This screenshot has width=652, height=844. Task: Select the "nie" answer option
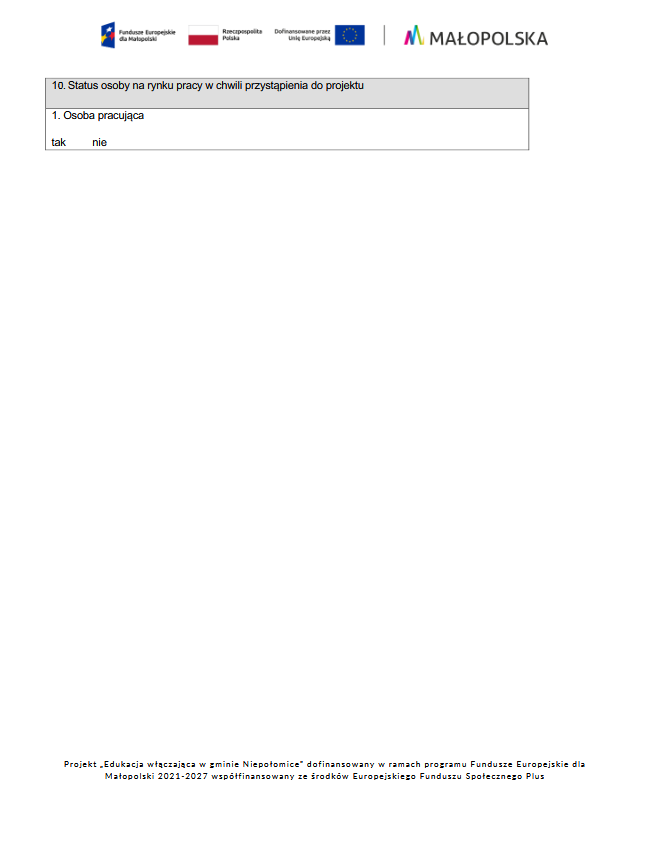[x=99, y=143]
